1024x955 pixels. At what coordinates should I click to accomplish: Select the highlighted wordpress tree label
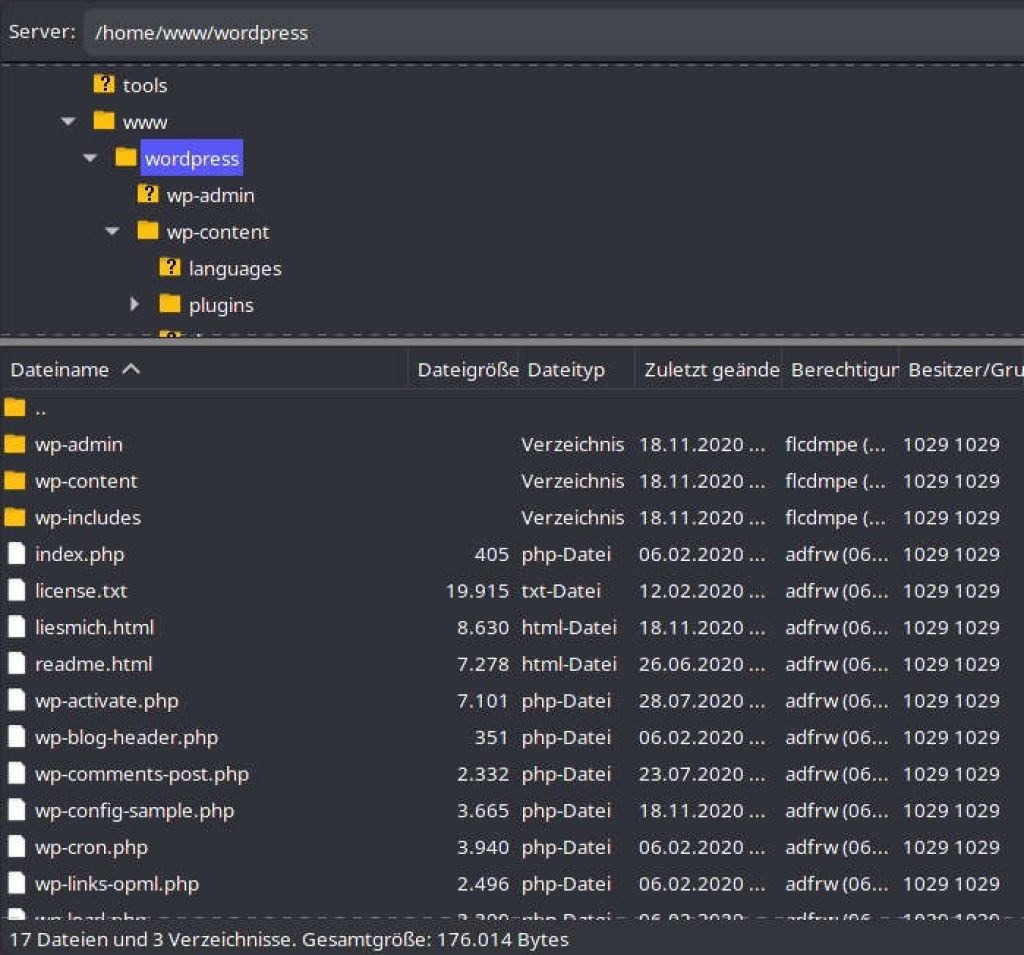coord(192,158)
